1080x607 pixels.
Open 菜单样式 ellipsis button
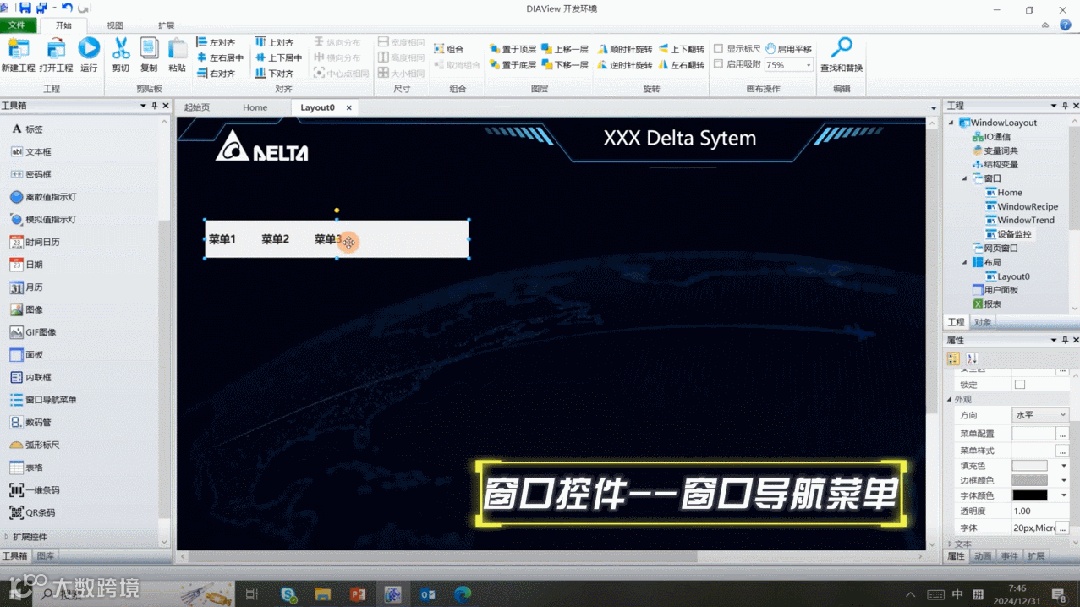click(x=1063, y=451)
